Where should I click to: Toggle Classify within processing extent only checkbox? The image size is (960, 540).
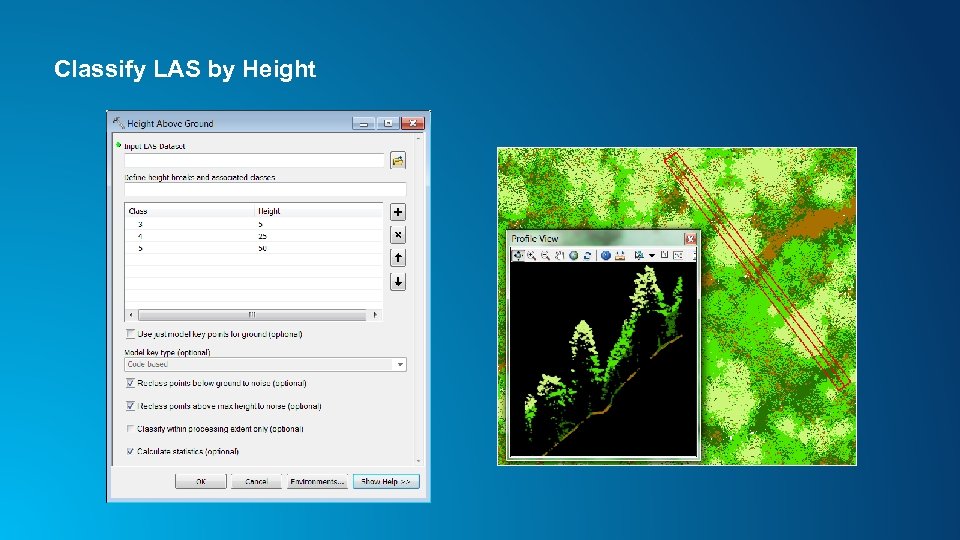click(x=130, y=429)
